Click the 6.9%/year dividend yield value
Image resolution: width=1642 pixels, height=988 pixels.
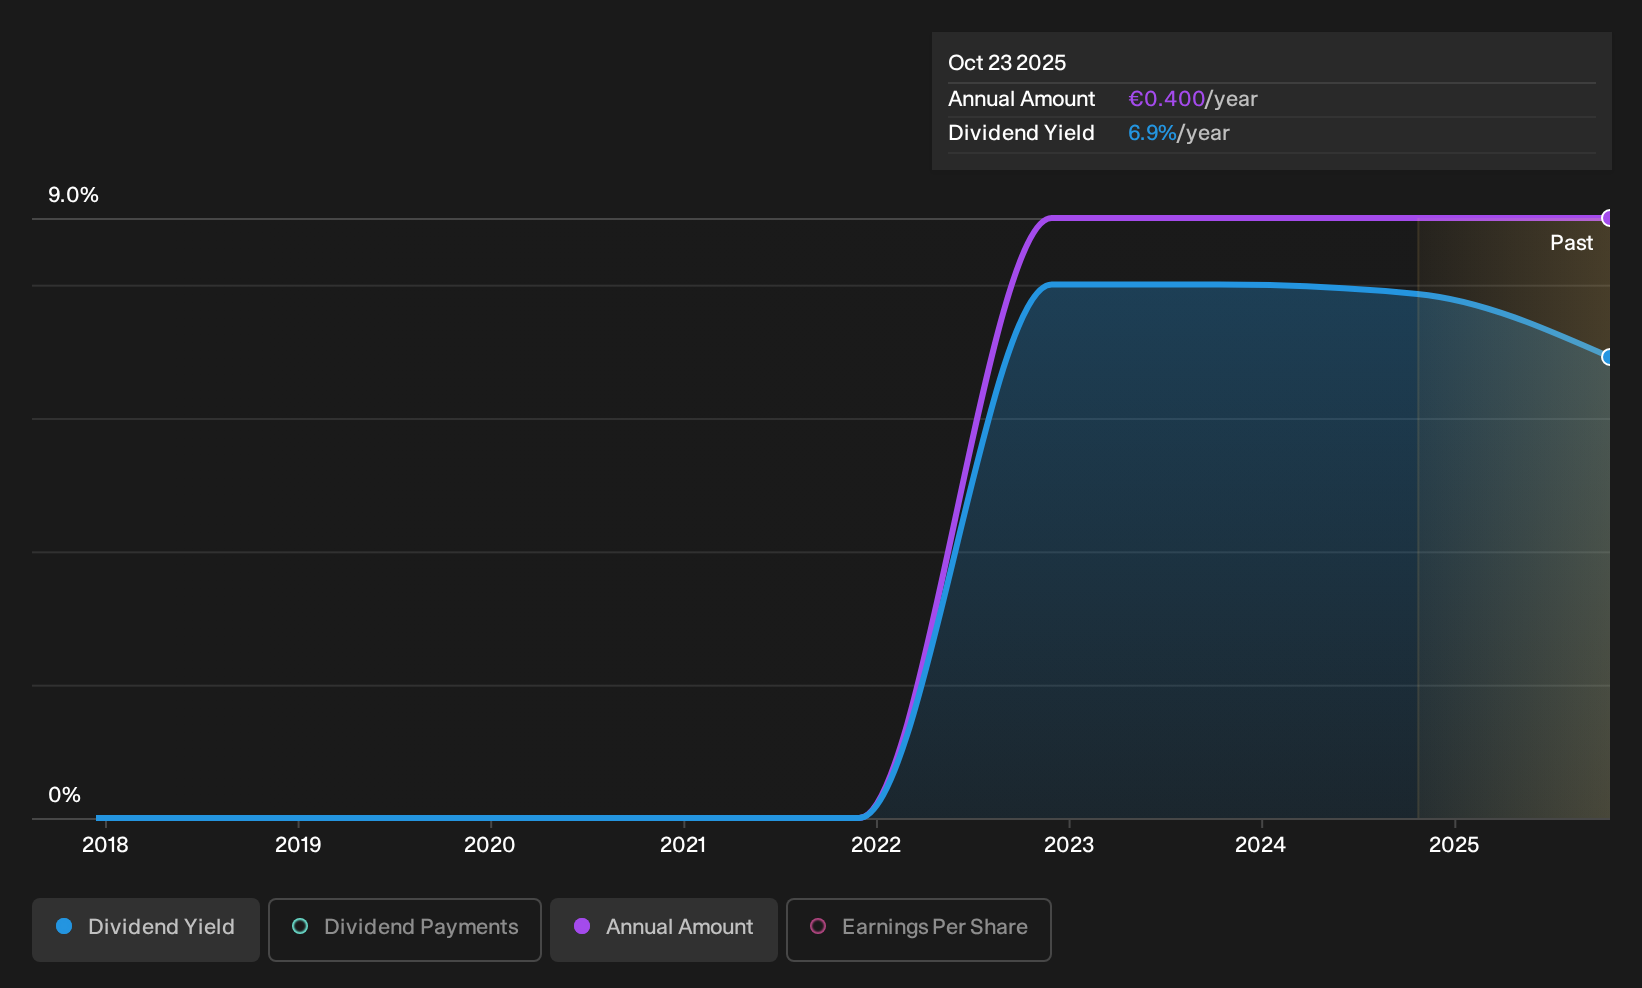(1179, 133)
